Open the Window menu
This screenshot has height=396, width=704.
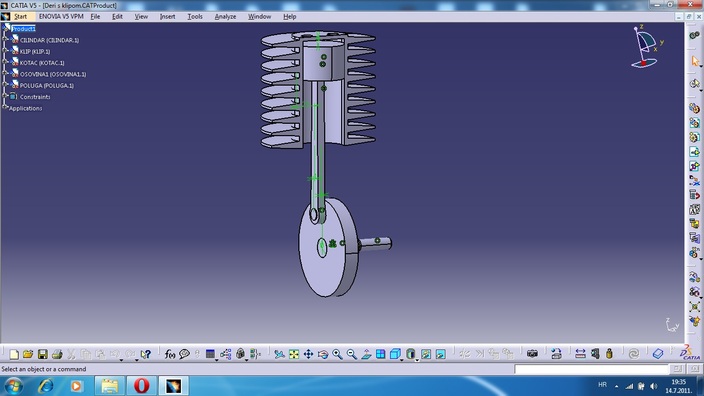pyautogui.click(x=260, y=17)
